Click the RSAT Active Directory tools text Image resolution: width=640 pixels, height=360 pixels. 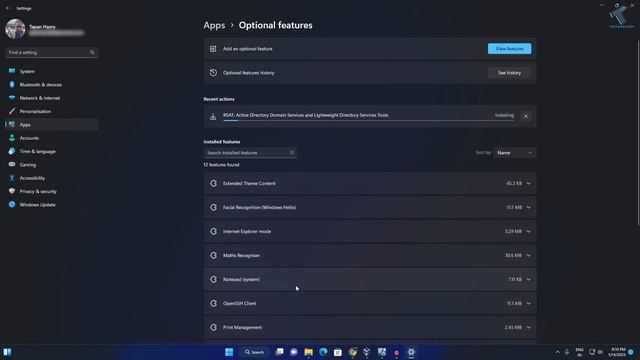pos(306,115)
